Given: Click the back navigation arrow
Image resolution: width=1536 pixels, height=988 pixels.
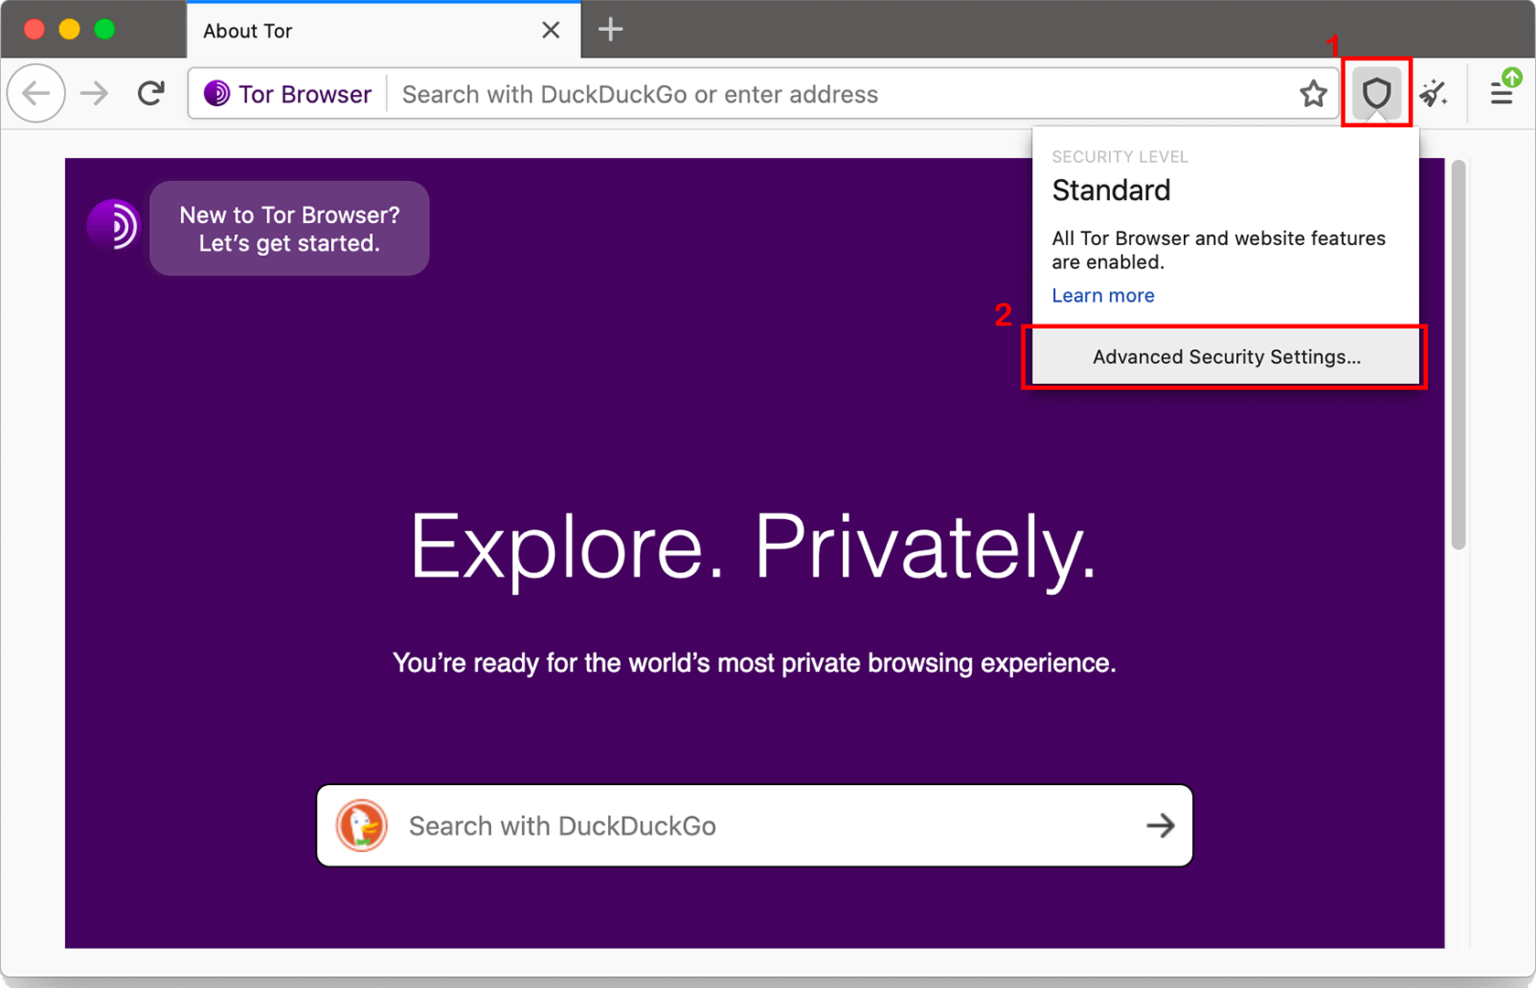Looking at the screenshot, I should 36,93.
